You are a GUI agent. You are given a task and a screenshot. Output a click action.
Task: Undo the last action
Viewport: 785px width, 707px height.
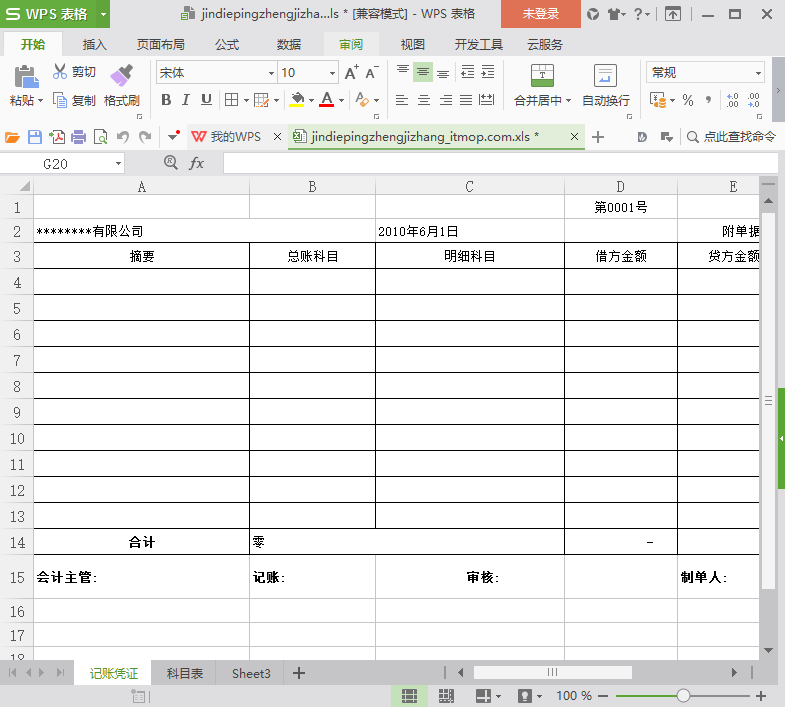click(123, 137)
